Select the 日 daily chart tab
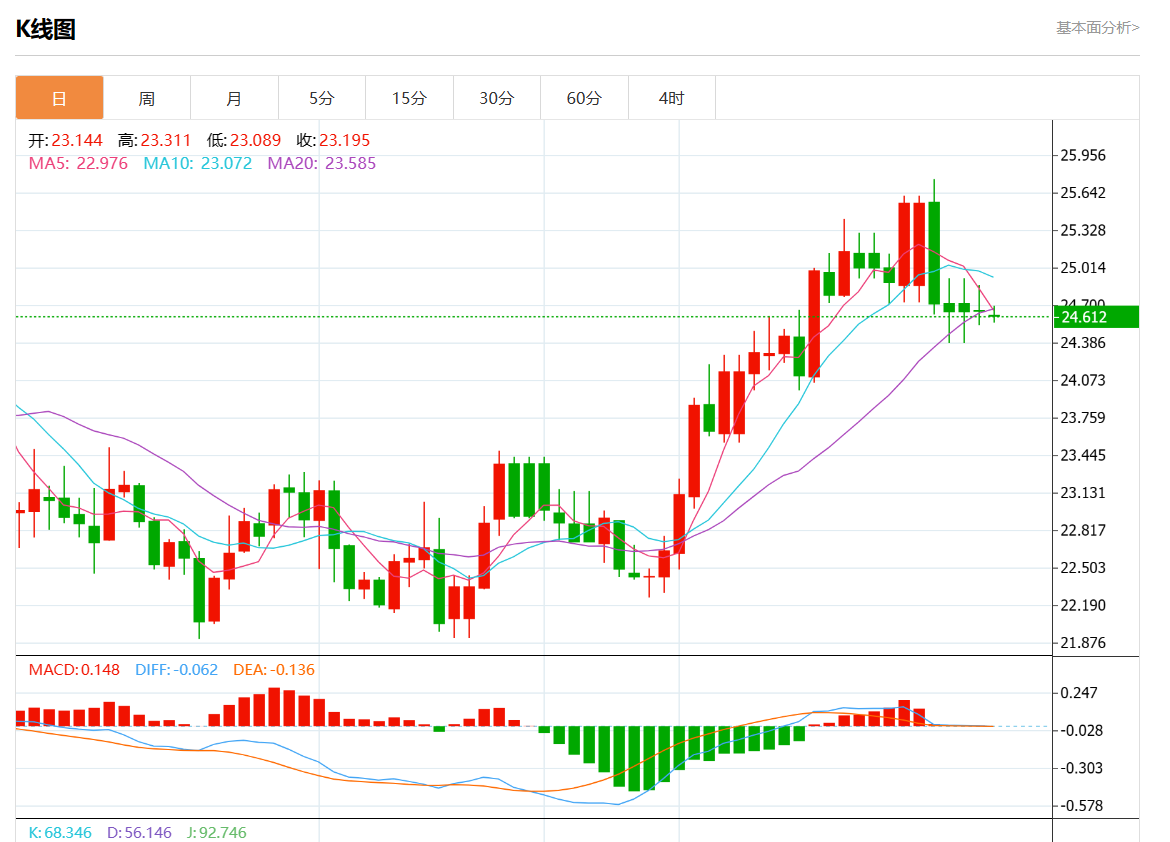The width and height of the screenshot is (1170, 842). pyautogui.click(x=59, y=98)
